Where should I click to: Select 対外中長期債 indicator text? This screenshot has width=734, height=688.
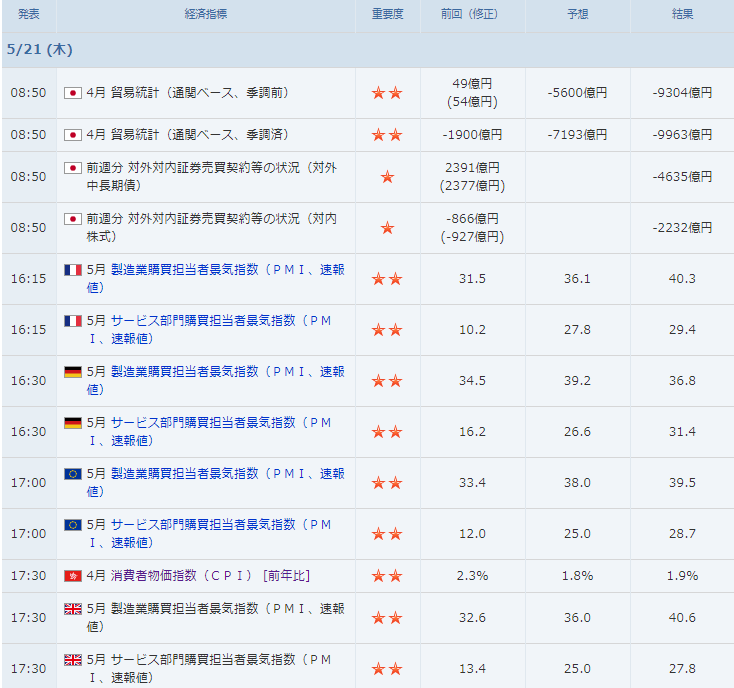(212, 176)
